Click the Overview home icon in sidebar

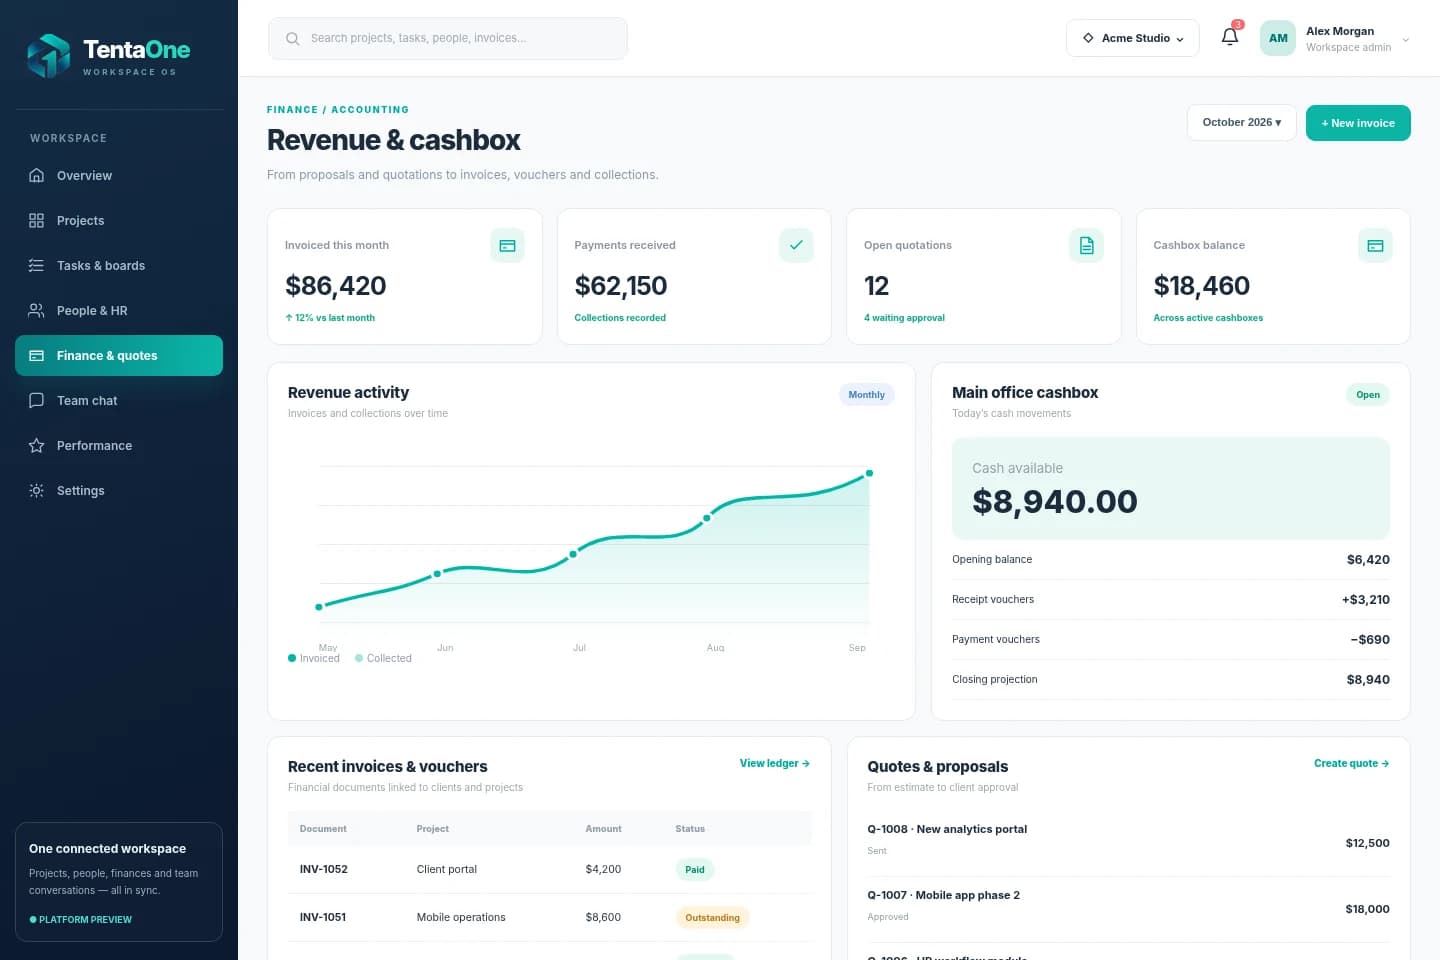37,175
